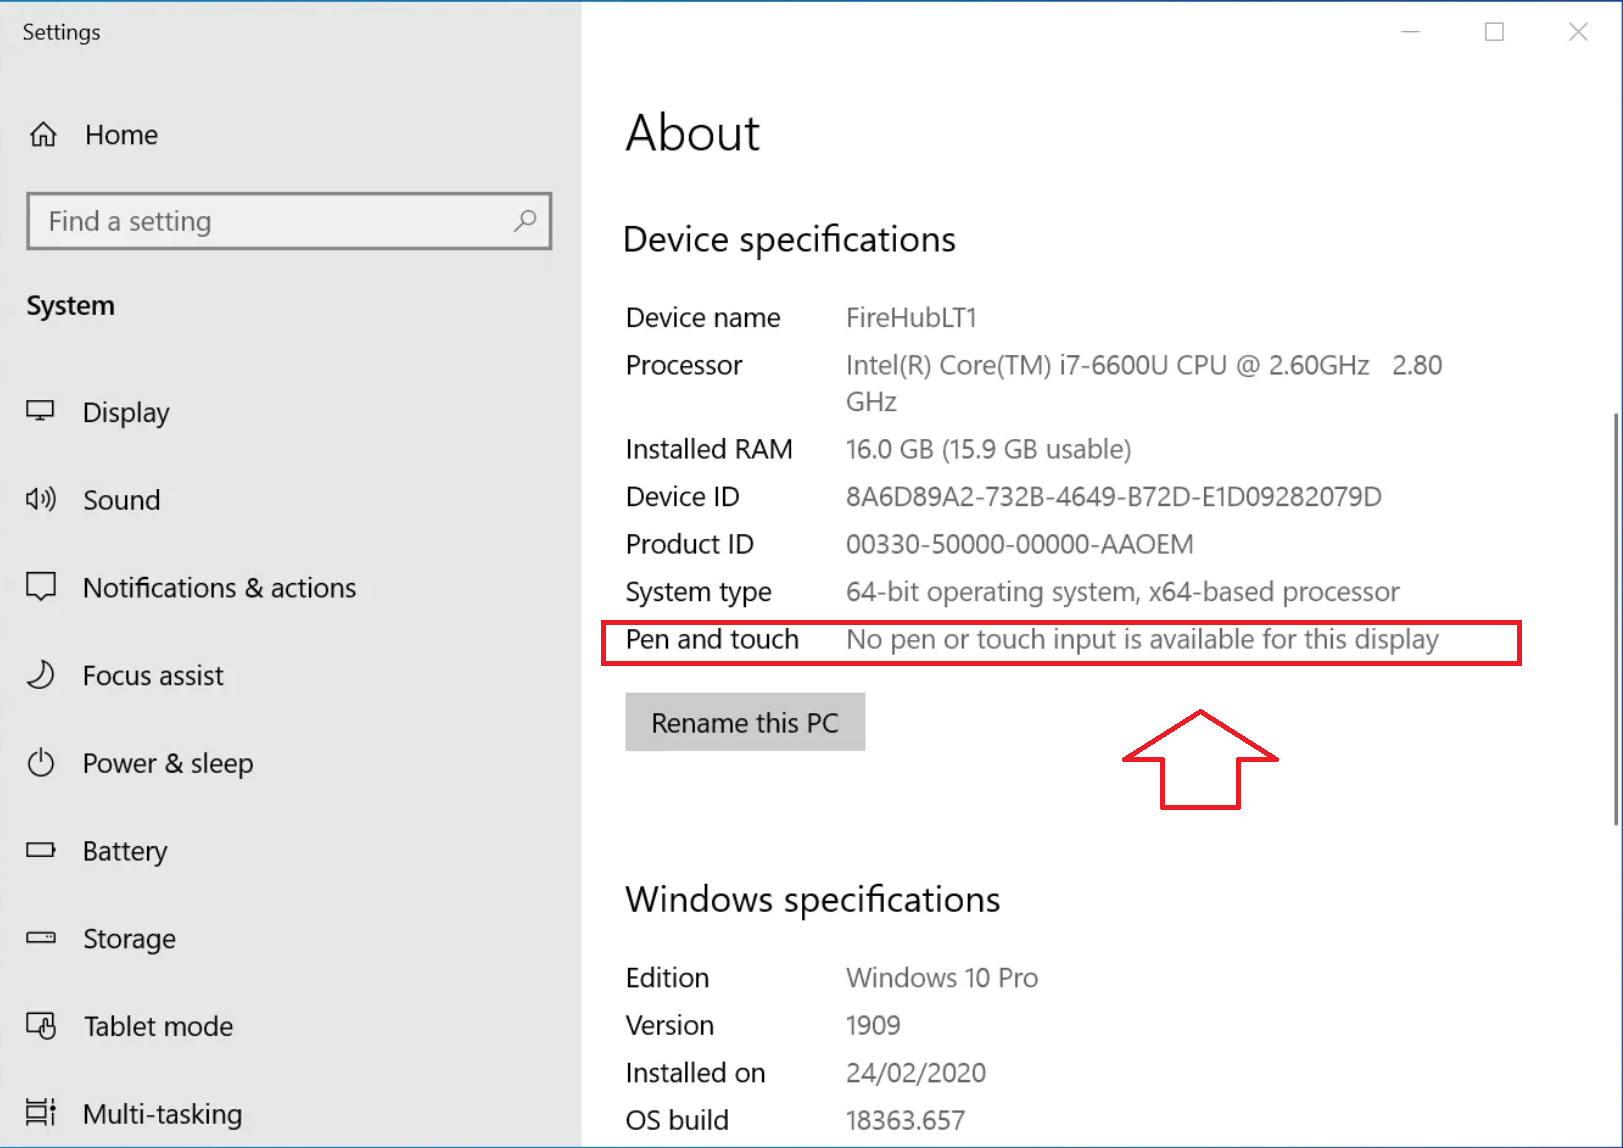This screenshot has height=1148, width=1623.
Task: Click the Display monitor icon
Action: click(x=41, y=412)
